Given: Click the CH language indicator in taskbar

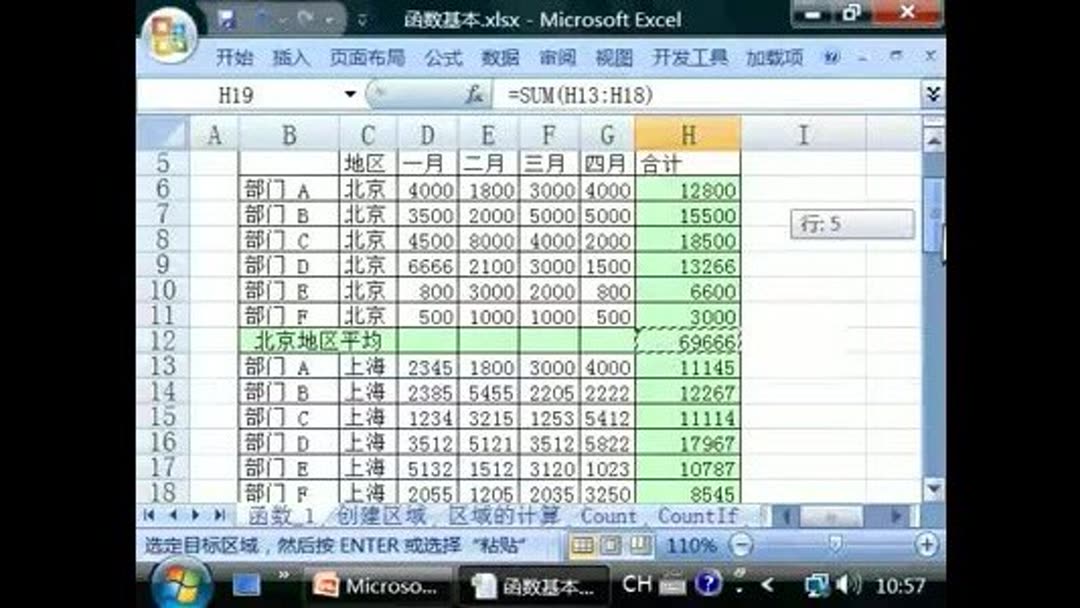Looking at the screenshot, I should 636,582.
